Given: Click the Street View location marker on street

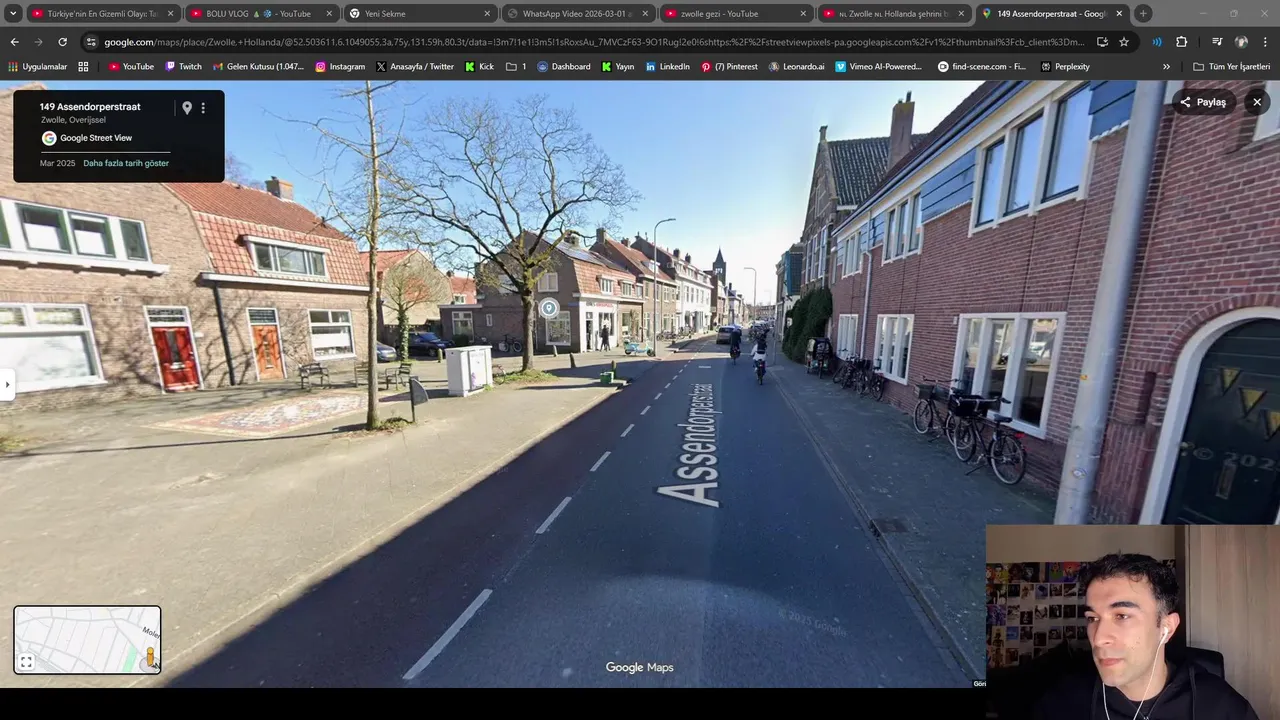Looking at the screenshot, I should click(x=548, y=308).
